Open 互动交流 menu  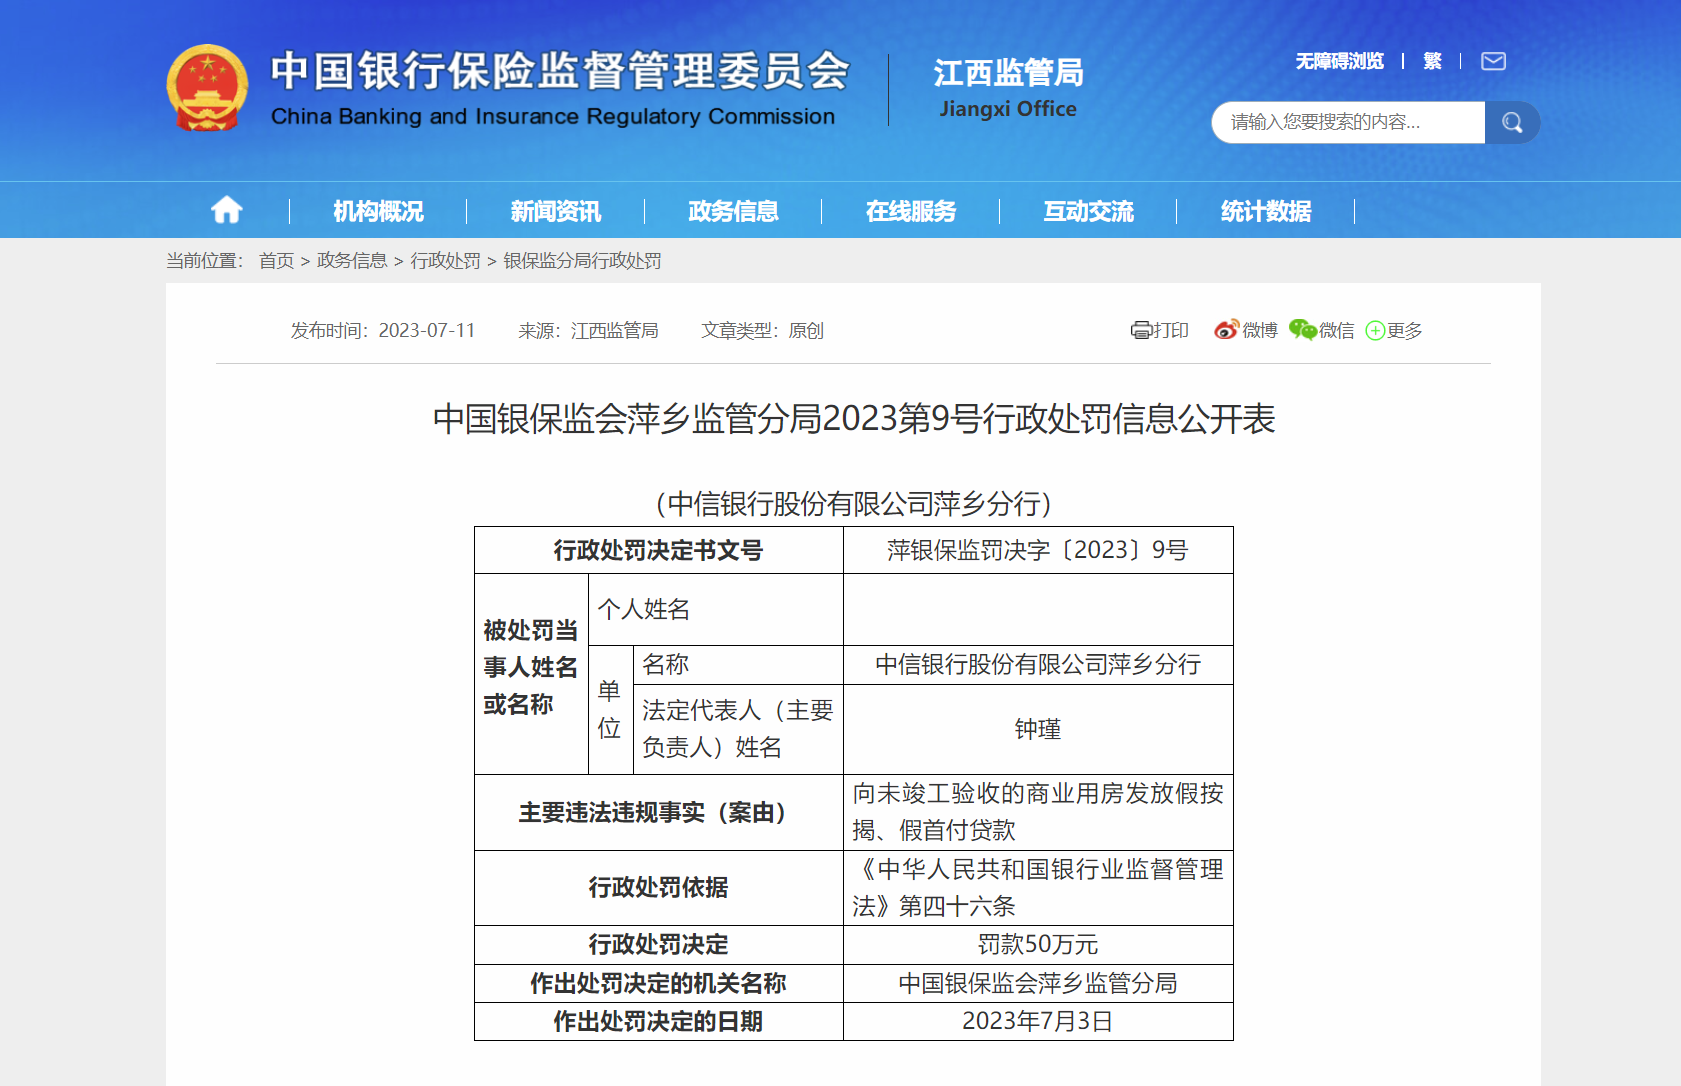click(x=1088, y=211)
